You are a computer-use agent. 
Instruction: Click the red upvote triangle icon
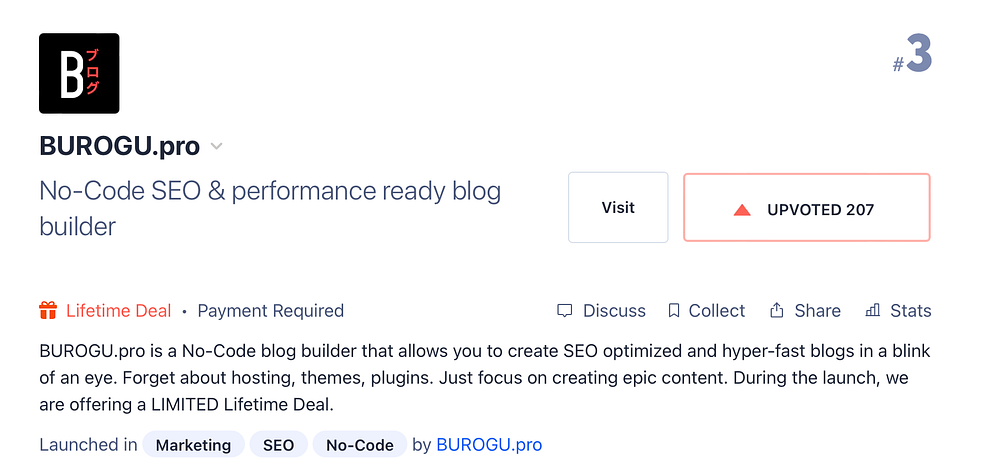pyautogui.click(x=742, y=210)
